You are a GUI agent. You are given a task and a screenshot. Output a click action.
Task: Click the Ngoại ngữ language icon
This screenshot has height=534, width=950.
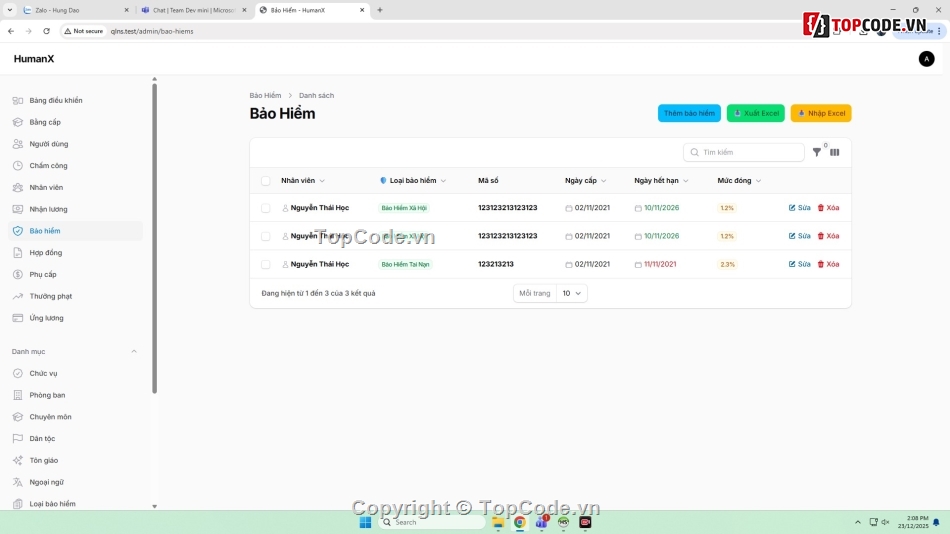pos(18,482)
